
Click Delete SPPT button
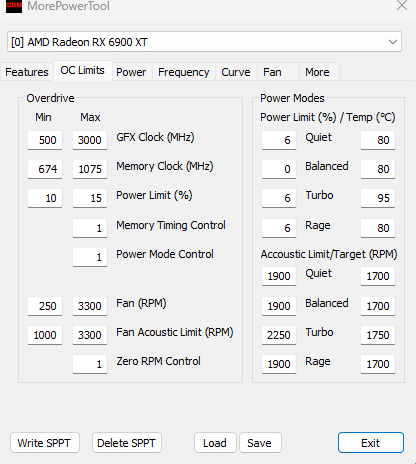[x=127, y=443]
